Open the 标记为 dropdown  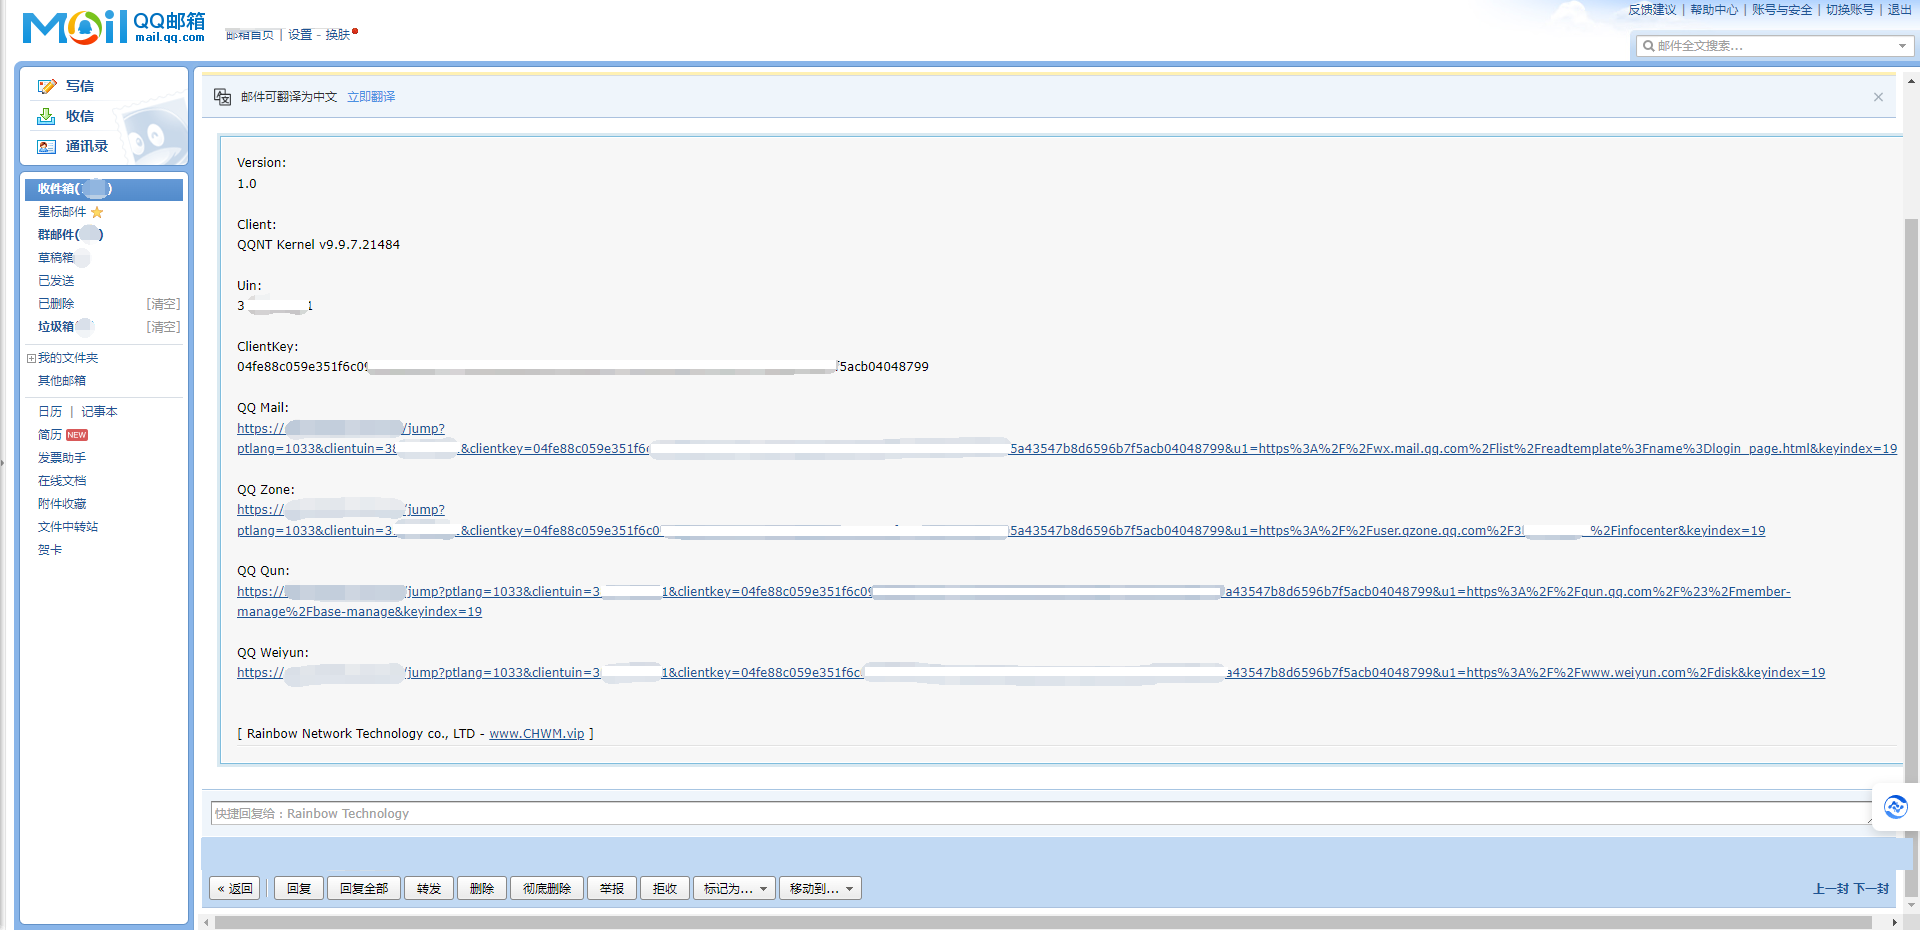(734, 889)
